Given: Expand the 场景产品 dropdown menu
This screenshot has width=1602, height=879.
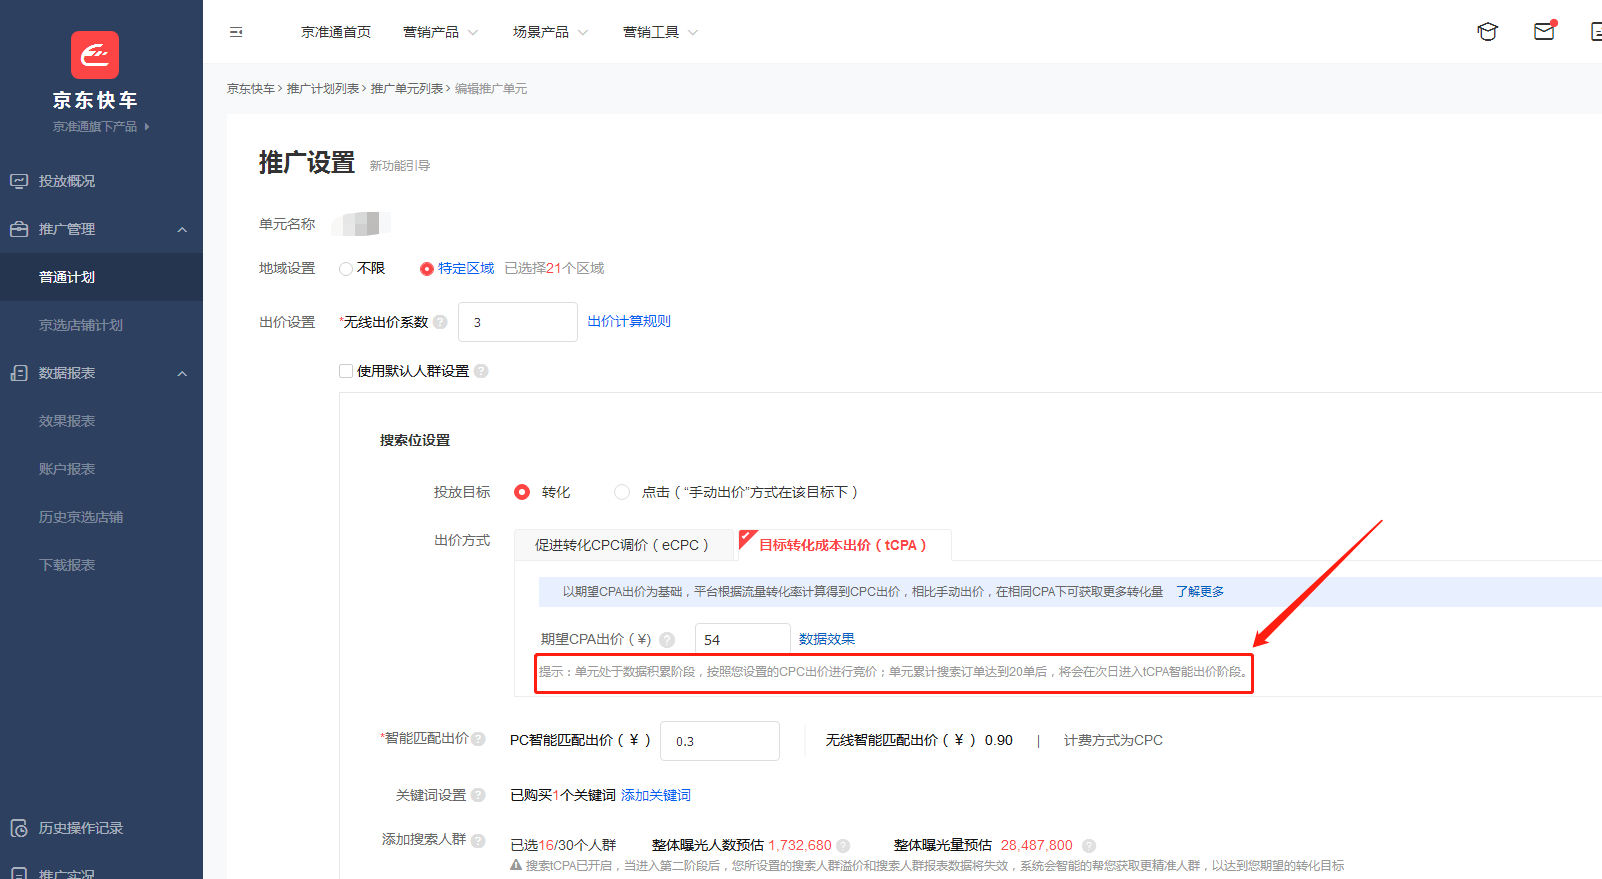Looking at the screenshot, I should 550,32.
